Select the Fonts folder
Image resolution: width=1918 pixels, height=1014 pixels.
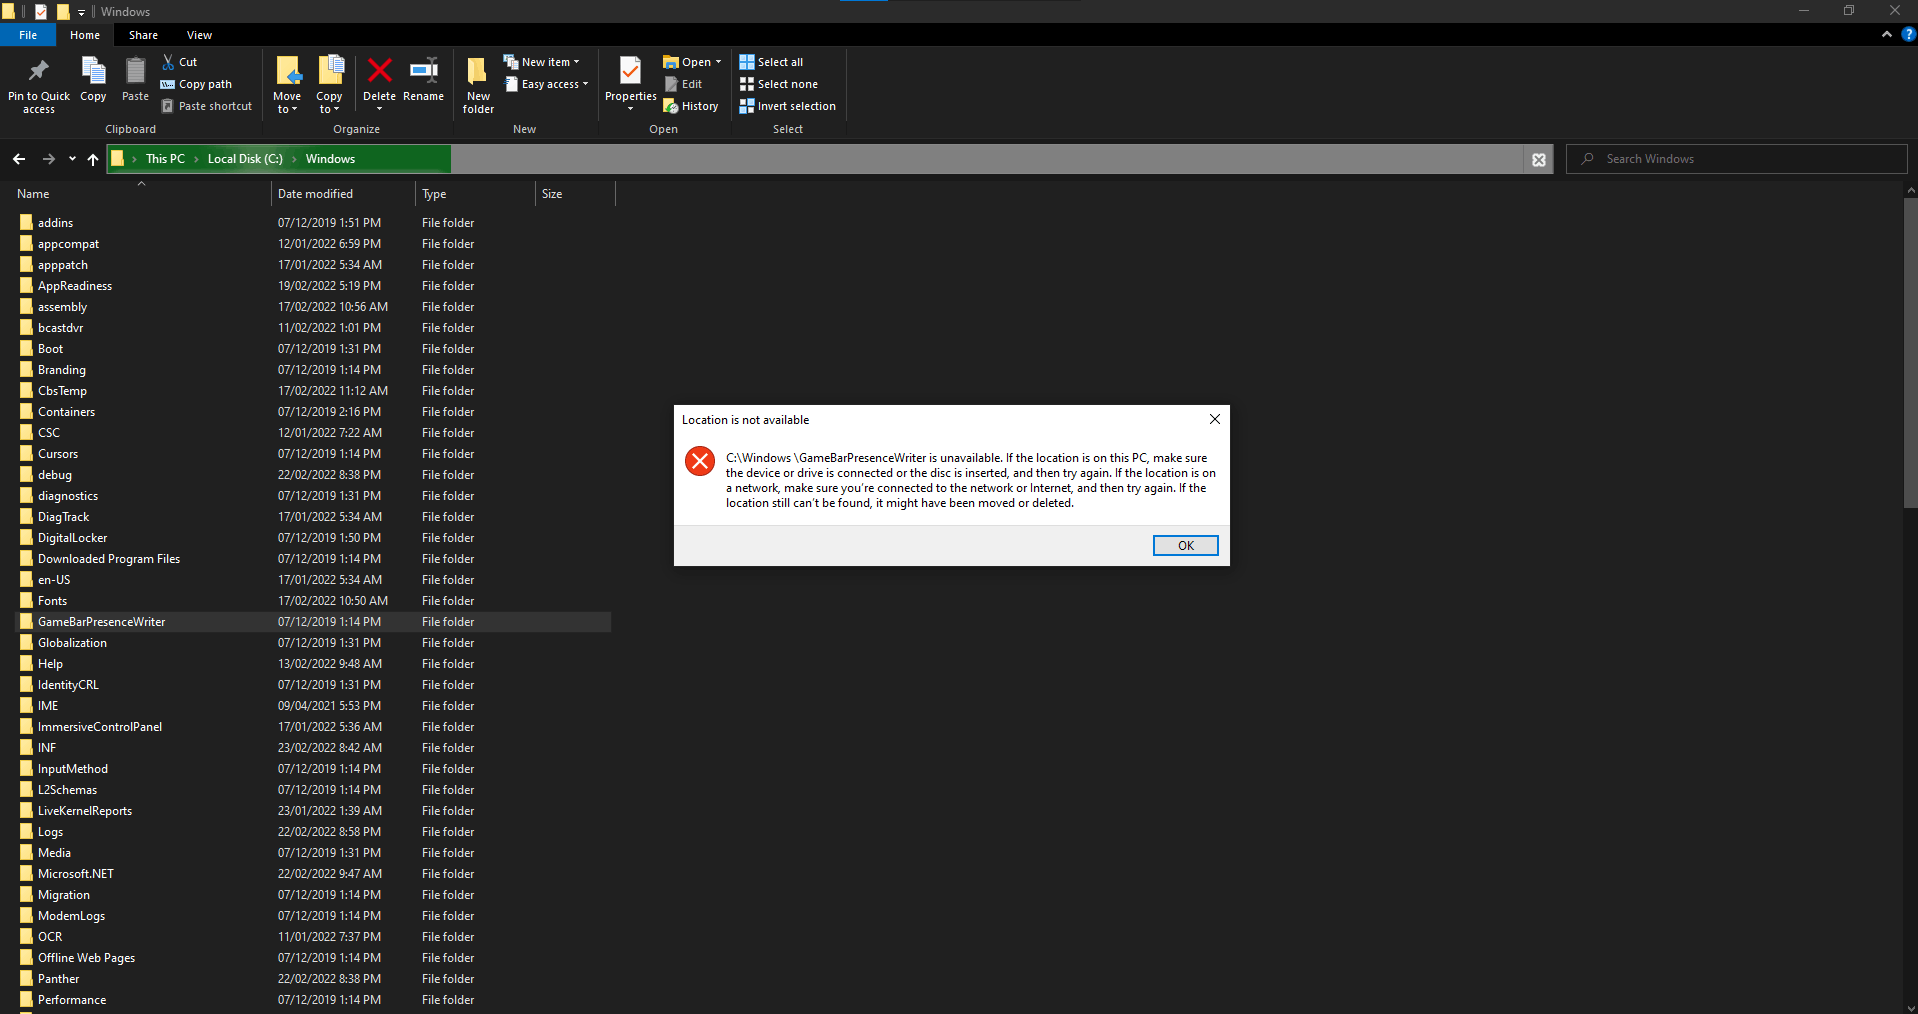314,601
